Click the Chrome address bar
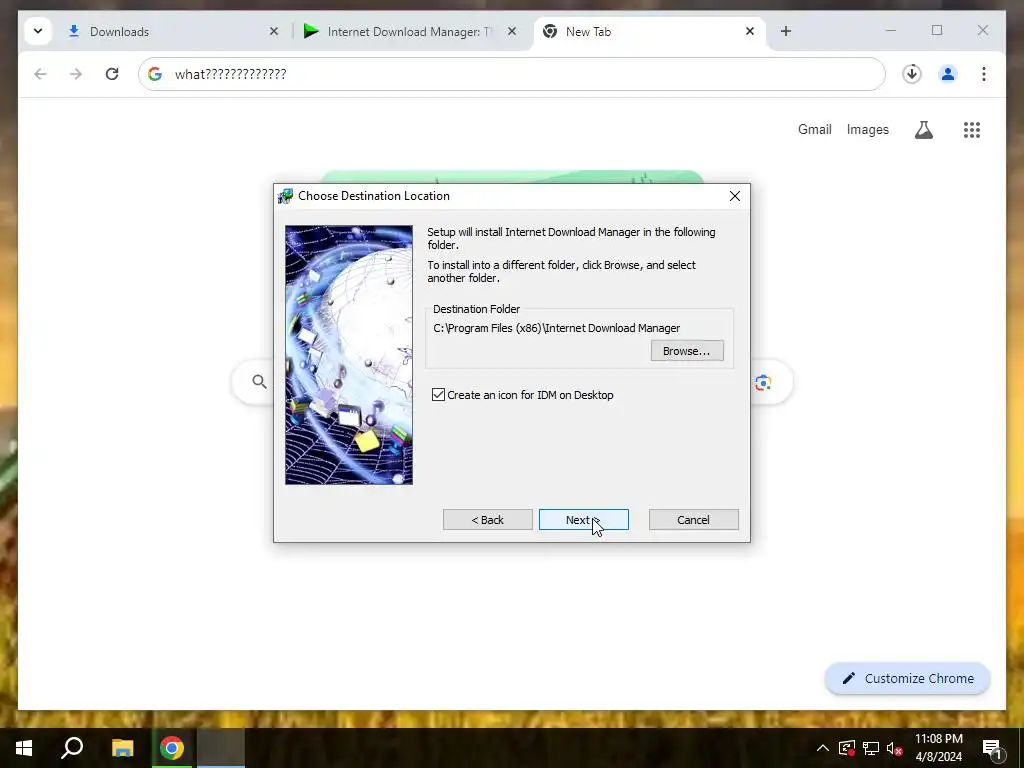Viewport: 1024px width, 768px height. tap(511, 74)
